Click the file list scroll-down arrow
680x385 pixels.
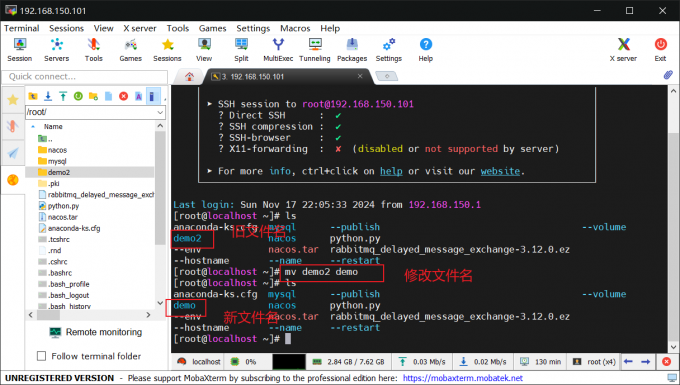click(160, 303)
